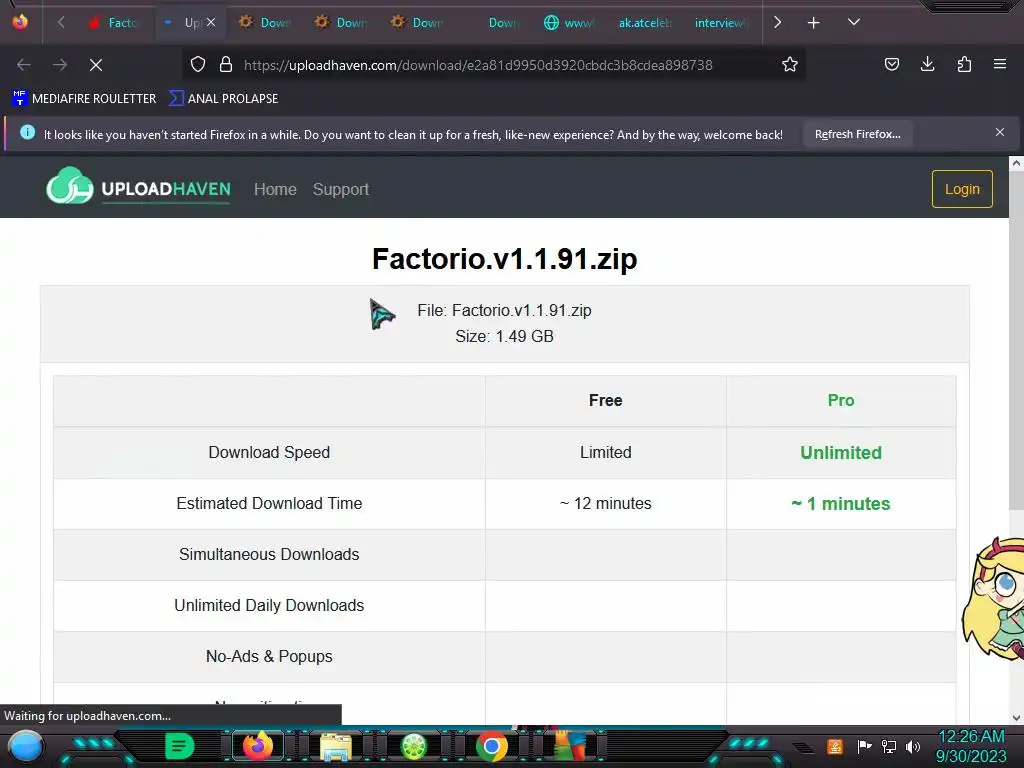Open the Firefox View icon
The height and width of the screenshot is (768, 1024).
click(x=20, y=22)
